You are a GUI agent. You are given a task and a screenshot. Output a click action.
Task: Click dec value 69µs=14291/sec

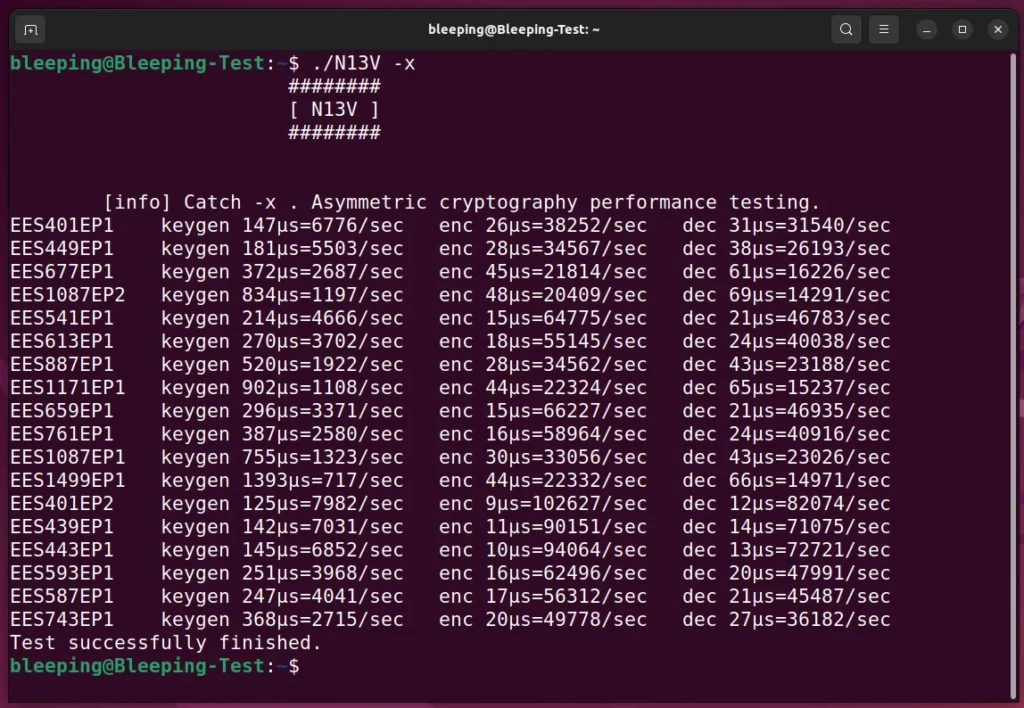pos(810,295)
